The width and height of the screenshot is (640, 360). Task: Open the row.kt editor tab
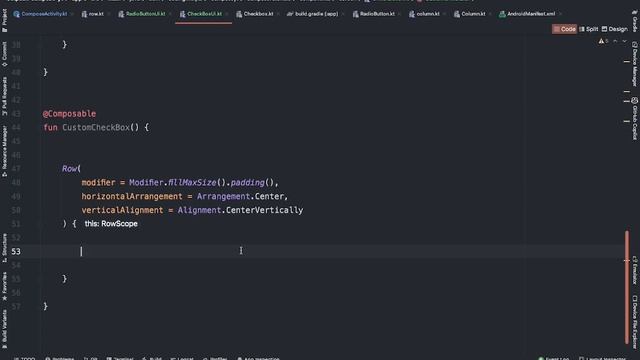96,14
